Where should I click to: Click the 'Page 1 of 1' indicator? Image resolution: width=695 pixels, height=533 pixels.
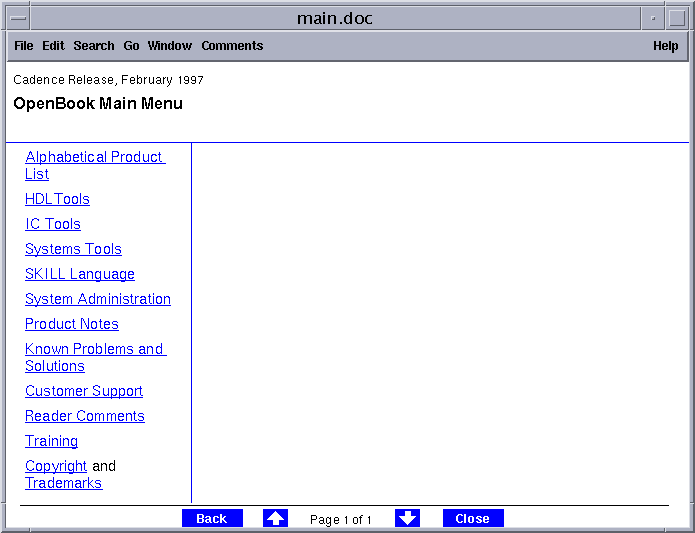341,519
